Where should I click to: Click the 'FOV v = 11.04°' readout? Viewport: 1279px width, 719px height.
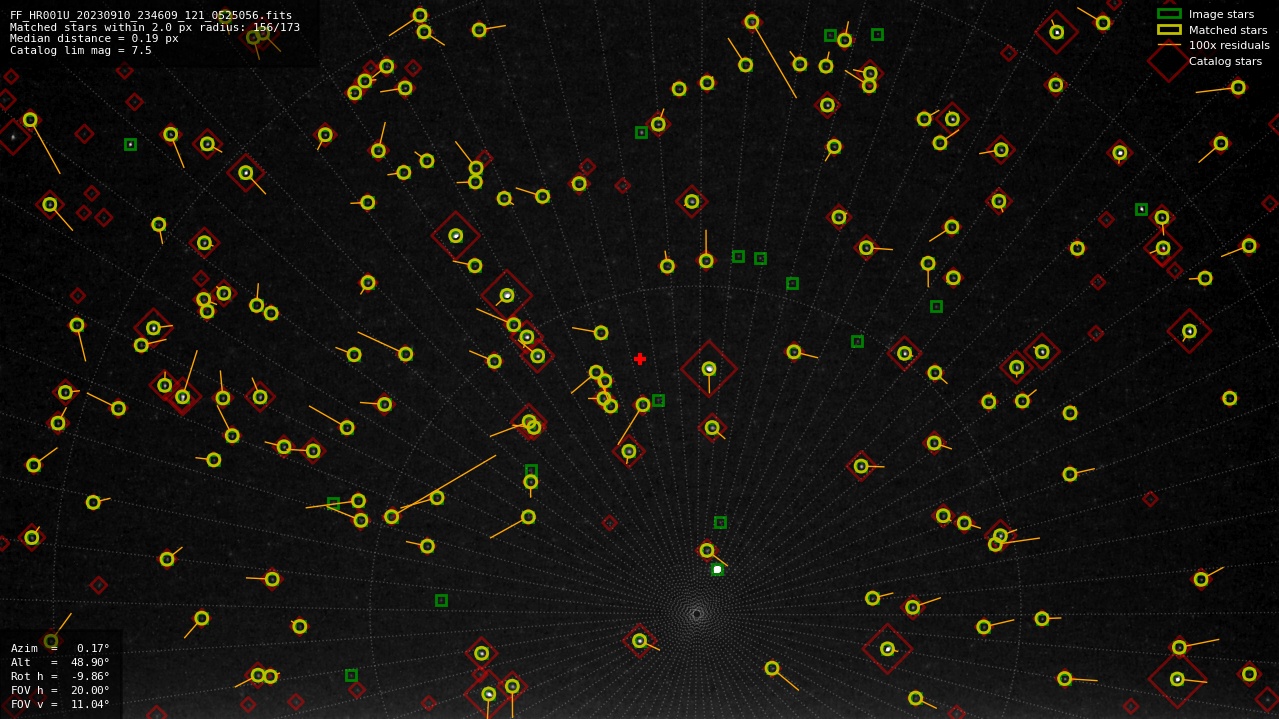coord(60,704)
